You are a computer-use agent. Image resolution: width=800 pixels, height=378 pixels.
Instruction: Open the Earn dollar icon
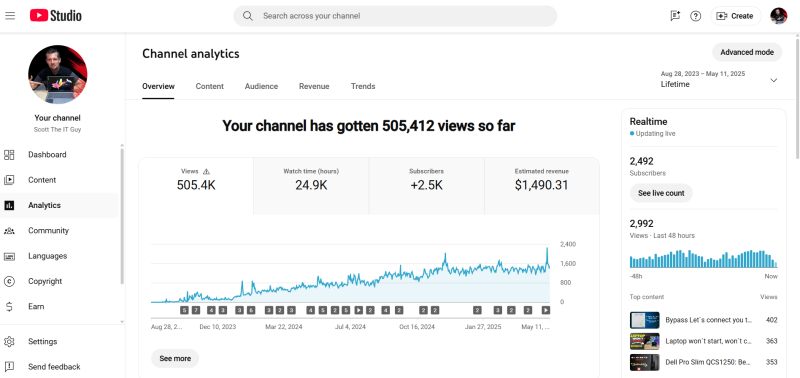[9, 307]
